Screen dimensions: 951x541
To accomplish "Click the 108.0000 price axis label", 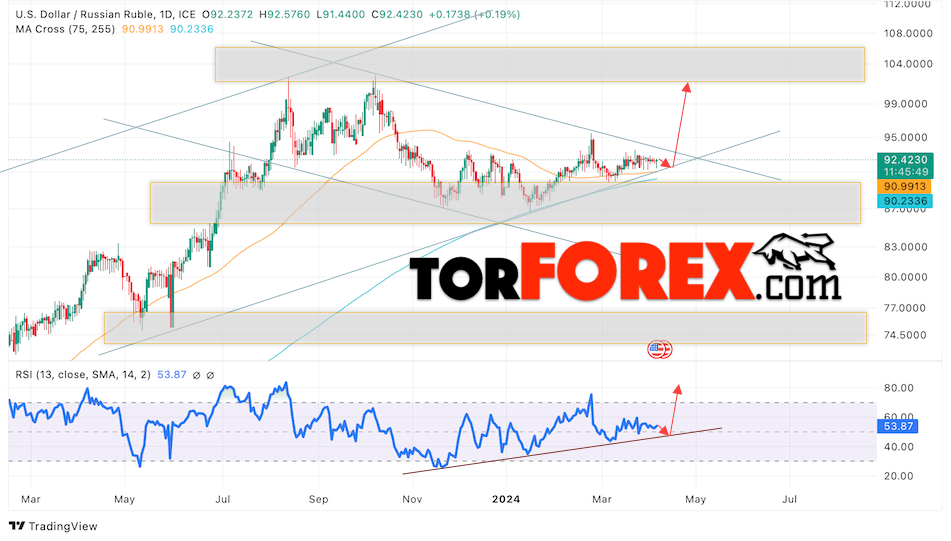I will 908,33.
